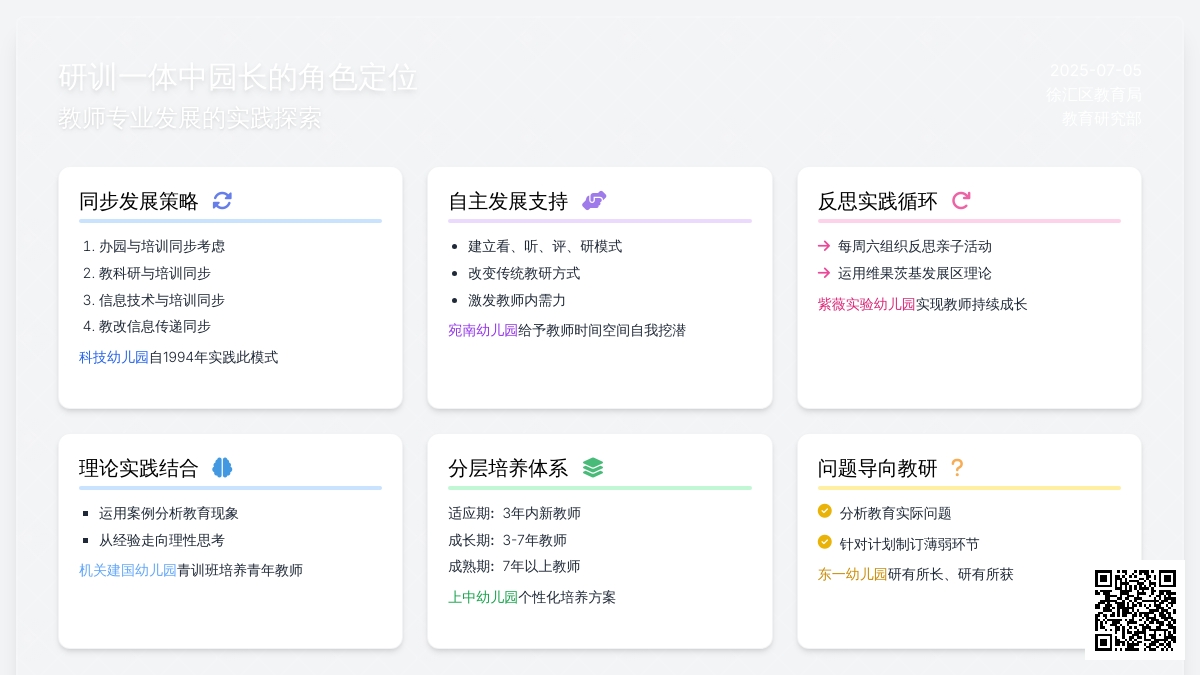
Task: Click the card heading 同步发展策略
Action: 139,201
